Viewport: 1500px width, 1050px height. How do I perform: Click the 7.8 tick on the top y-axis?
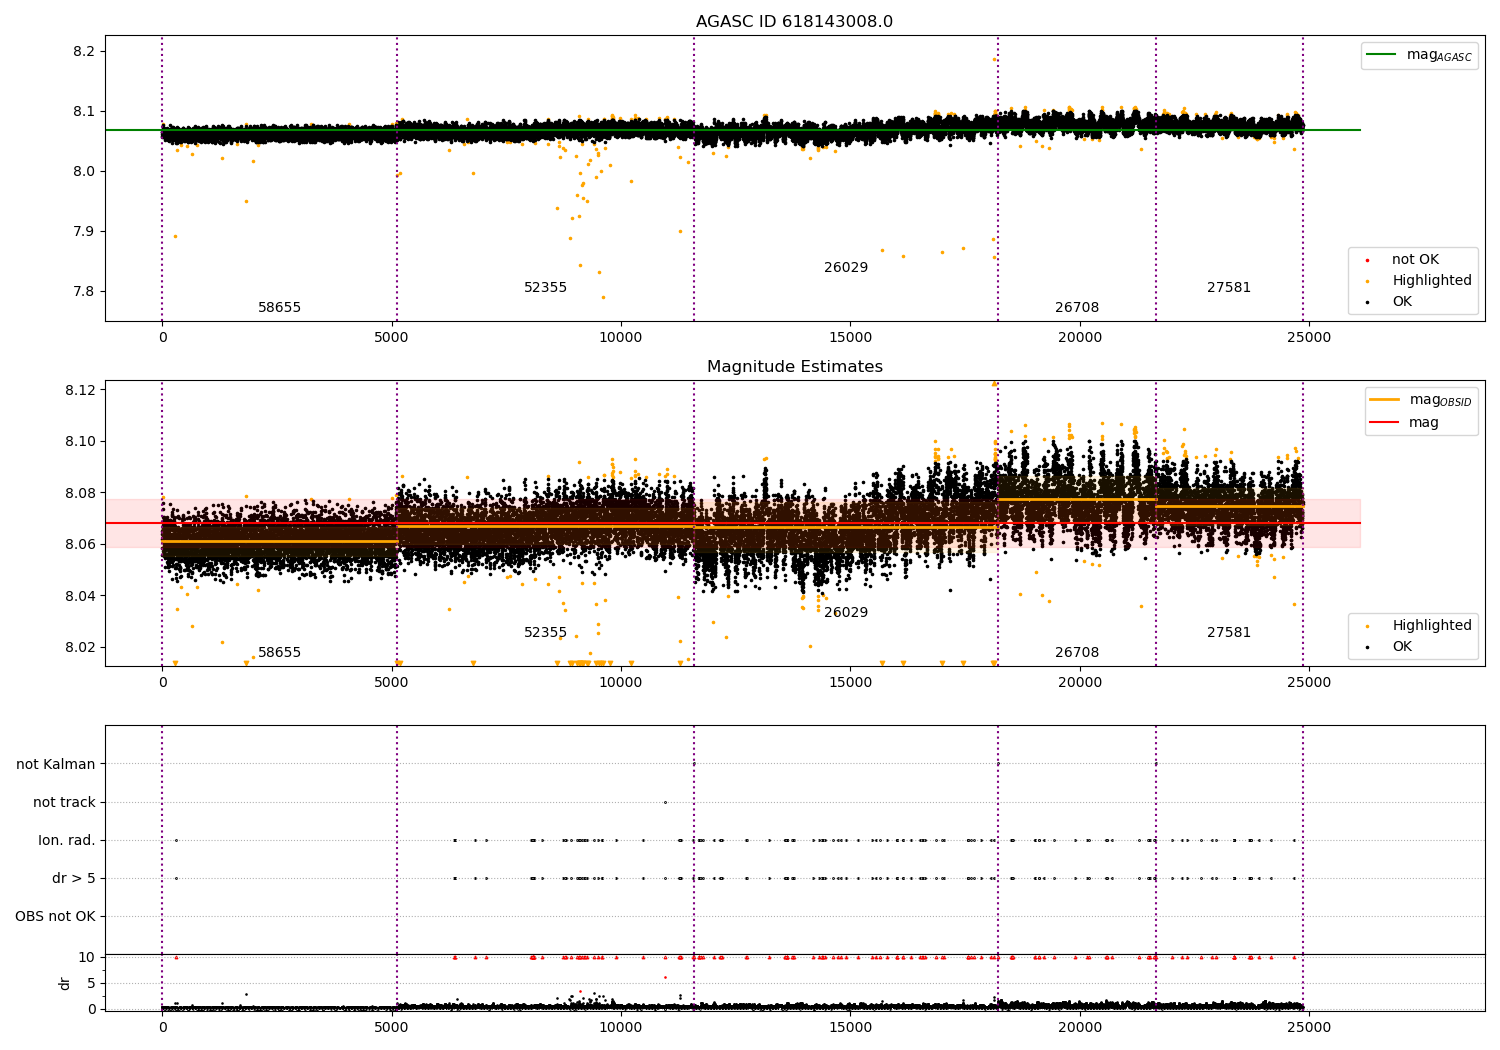(84, 292)
